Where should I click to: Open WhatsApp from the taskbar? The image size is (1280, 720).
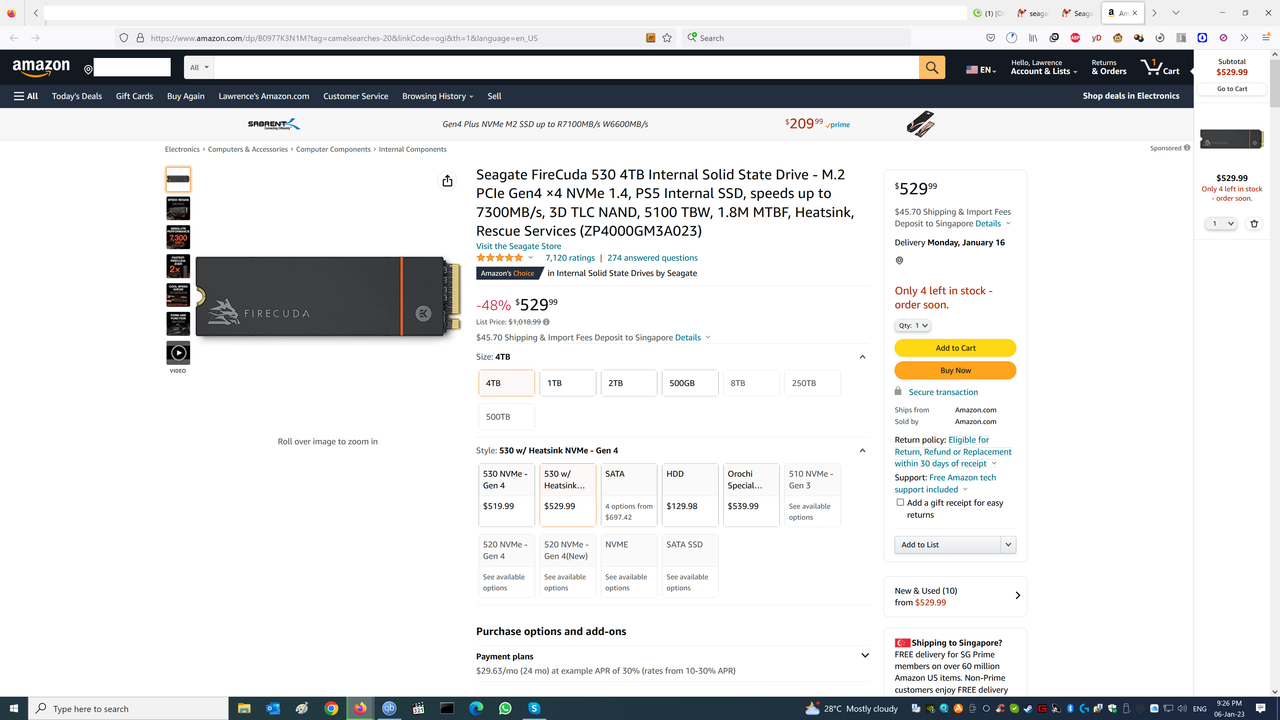coord(505,709)
